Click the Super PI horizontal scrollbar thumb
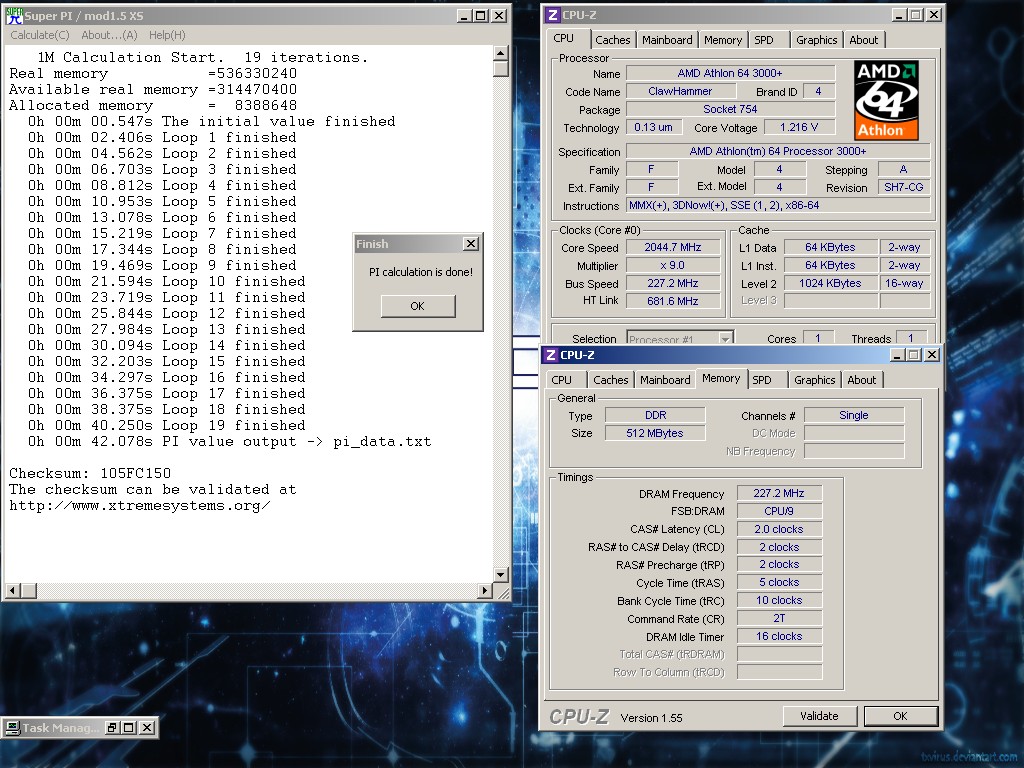The height and width of the screenshot is (768, 1024). (x=28, y=591)
